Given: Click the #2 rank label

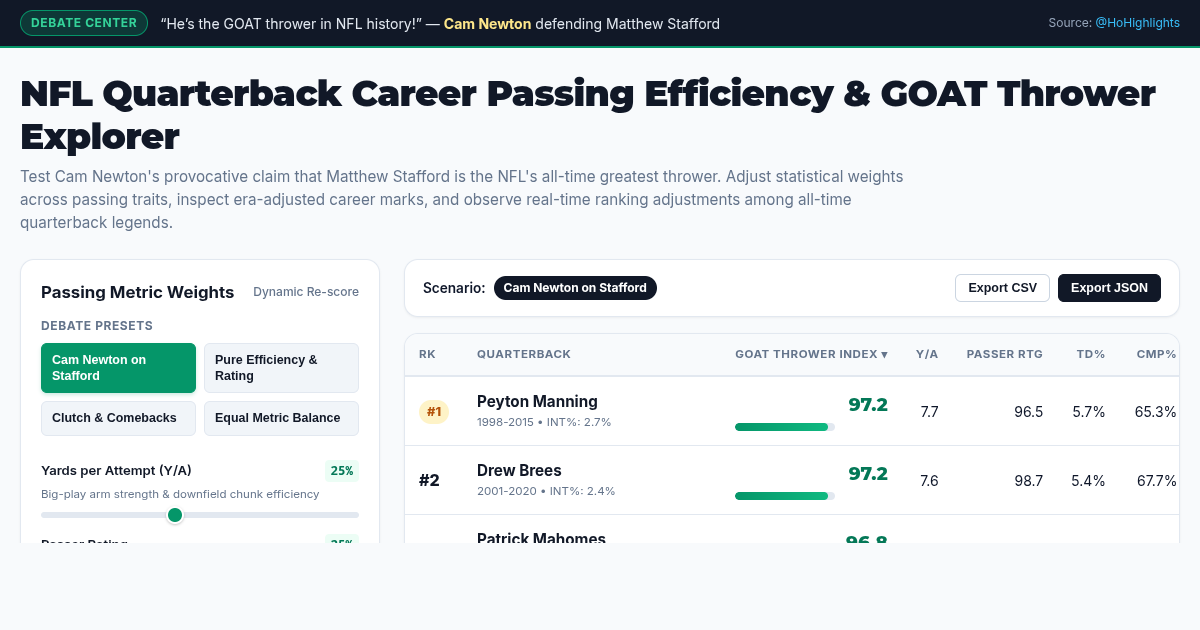Looking at the screenshot, I should [x=429, y=480].
